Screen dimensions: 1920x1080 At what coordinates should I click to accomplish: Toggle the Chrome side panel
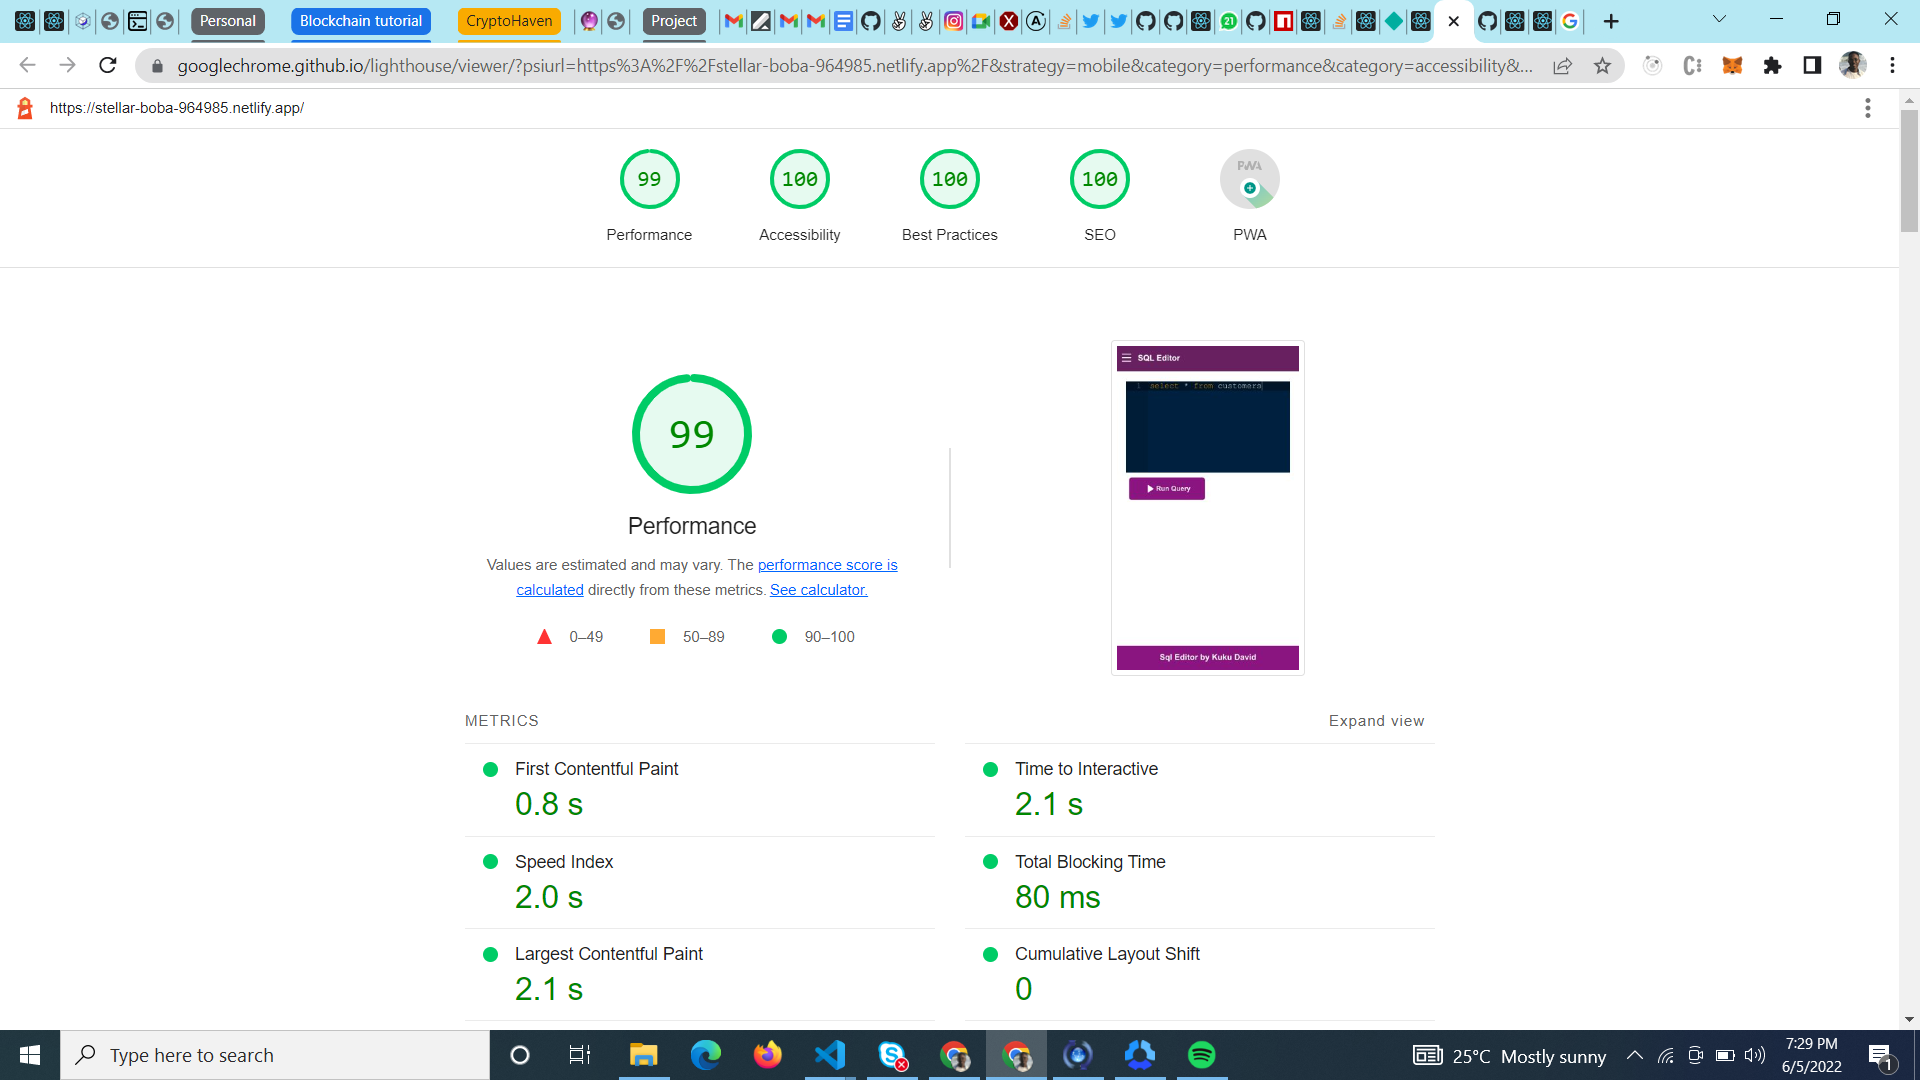(1812, 66)
